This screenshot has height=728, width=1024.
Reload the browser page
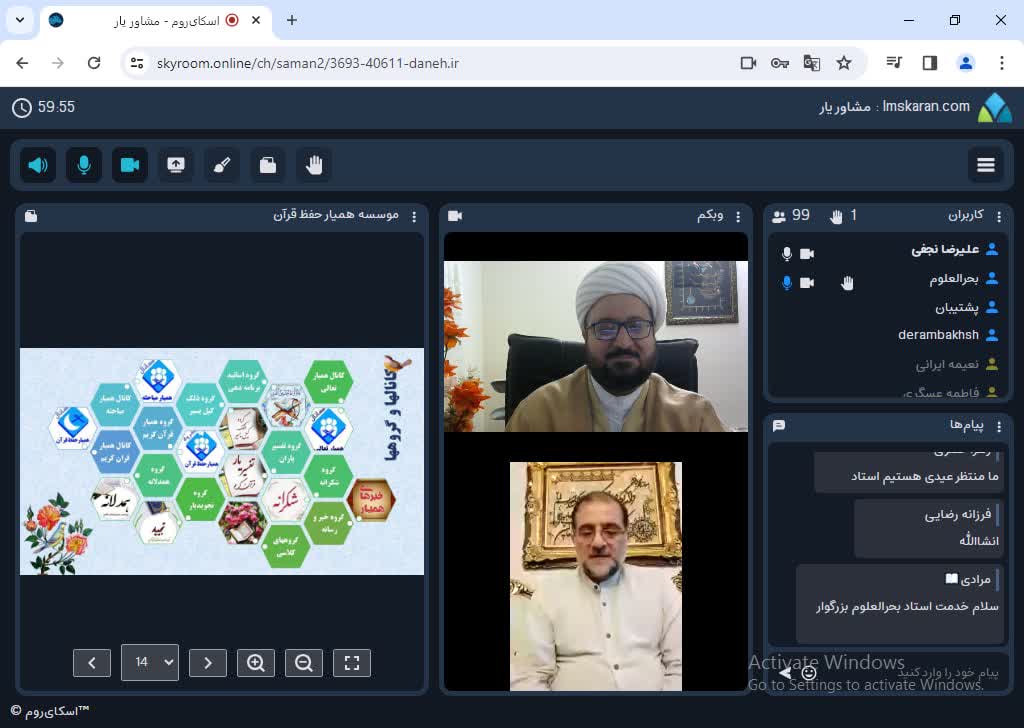(x=94, y=63)
